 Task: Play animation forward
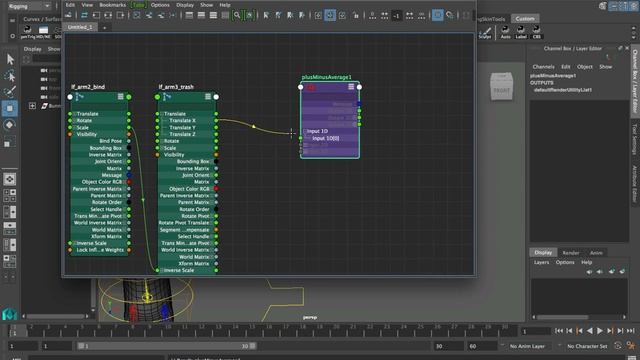click(600, 331)
